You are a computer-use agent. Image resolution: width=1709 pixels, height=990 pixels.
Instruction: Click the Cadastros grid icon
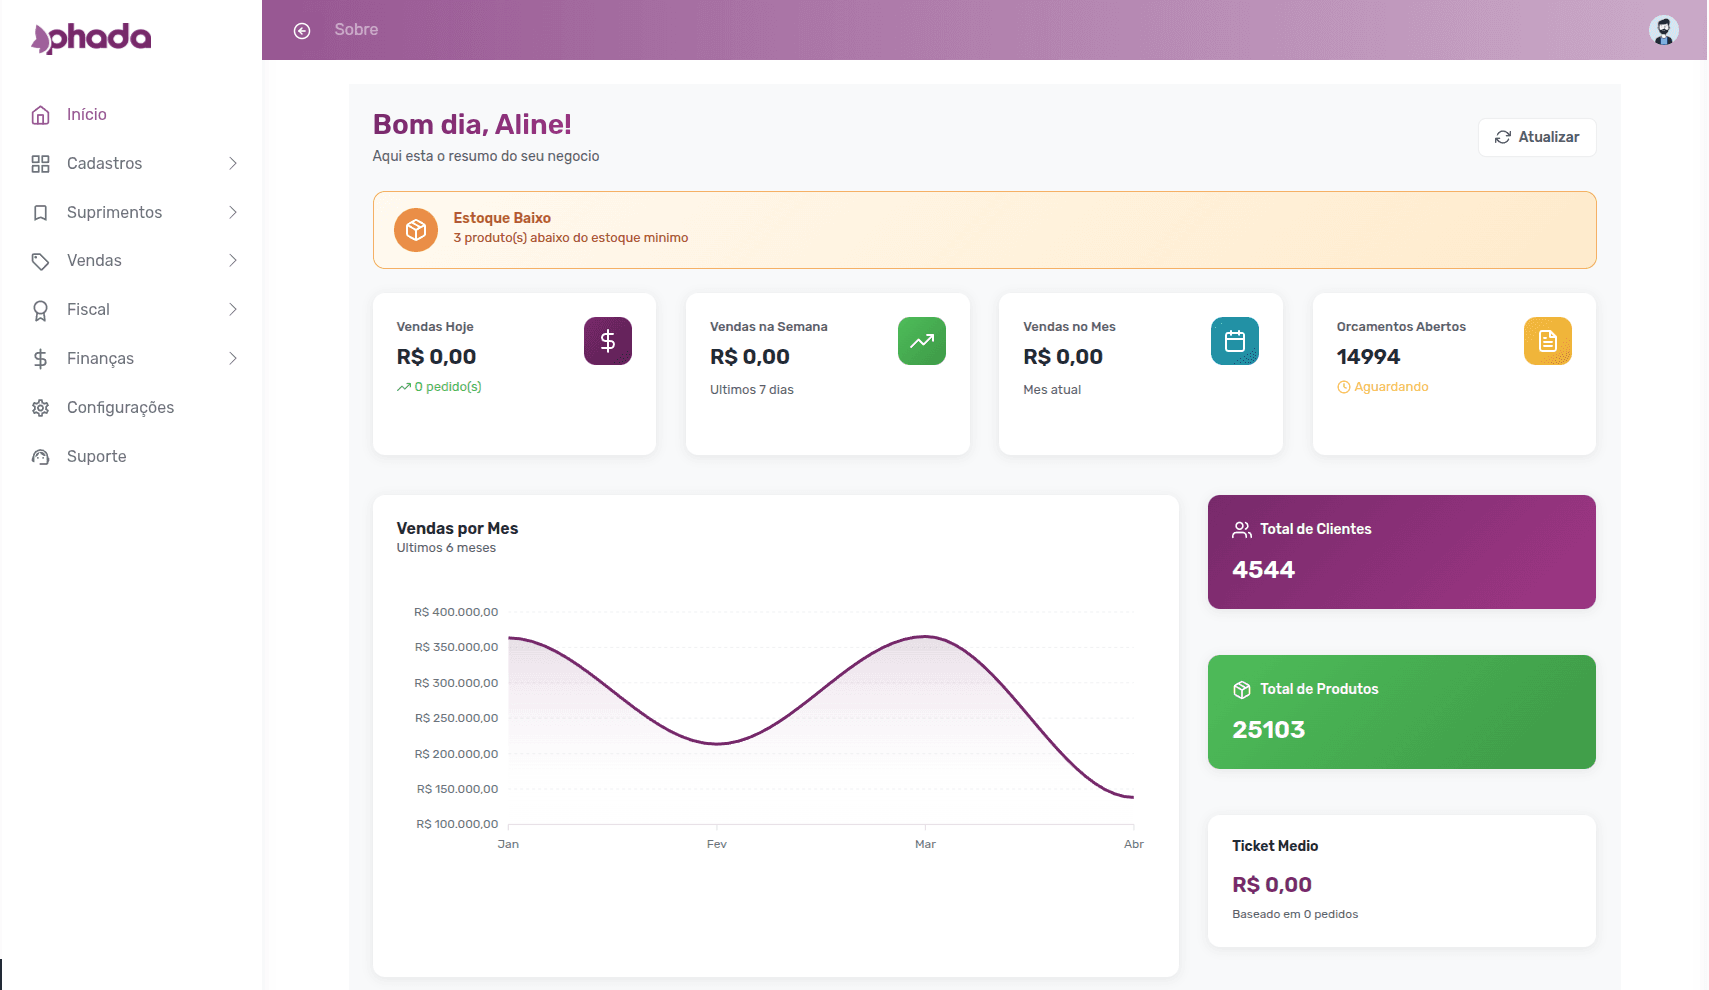pyautogui.click(x=40, y=164)
